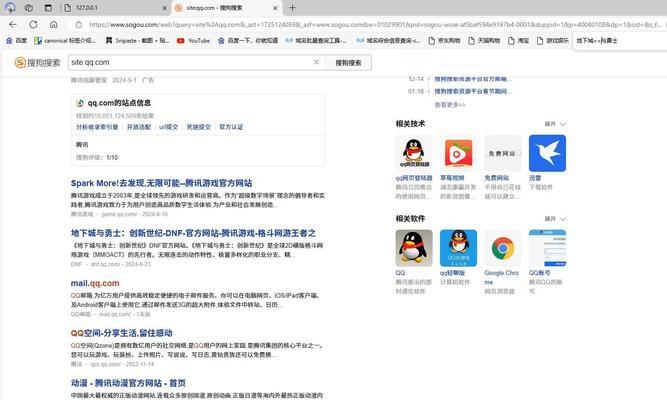This screenshot has width=667, height=400.
Task: Open 官方认证 link
Action: pyautogui.click(x=231, y=127)
